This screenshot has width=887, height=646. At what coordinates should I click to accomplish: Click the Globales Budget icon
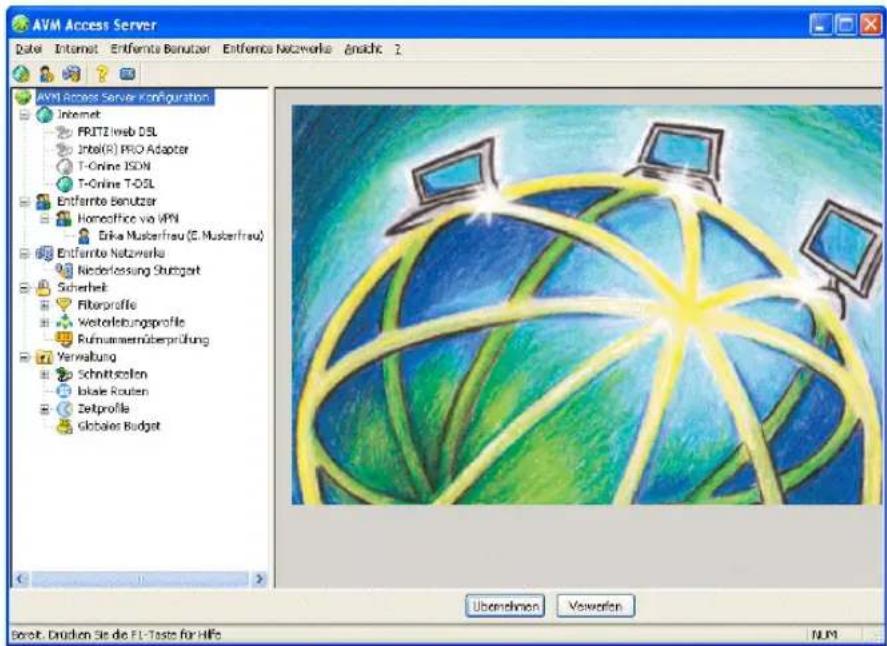[64, 427]
